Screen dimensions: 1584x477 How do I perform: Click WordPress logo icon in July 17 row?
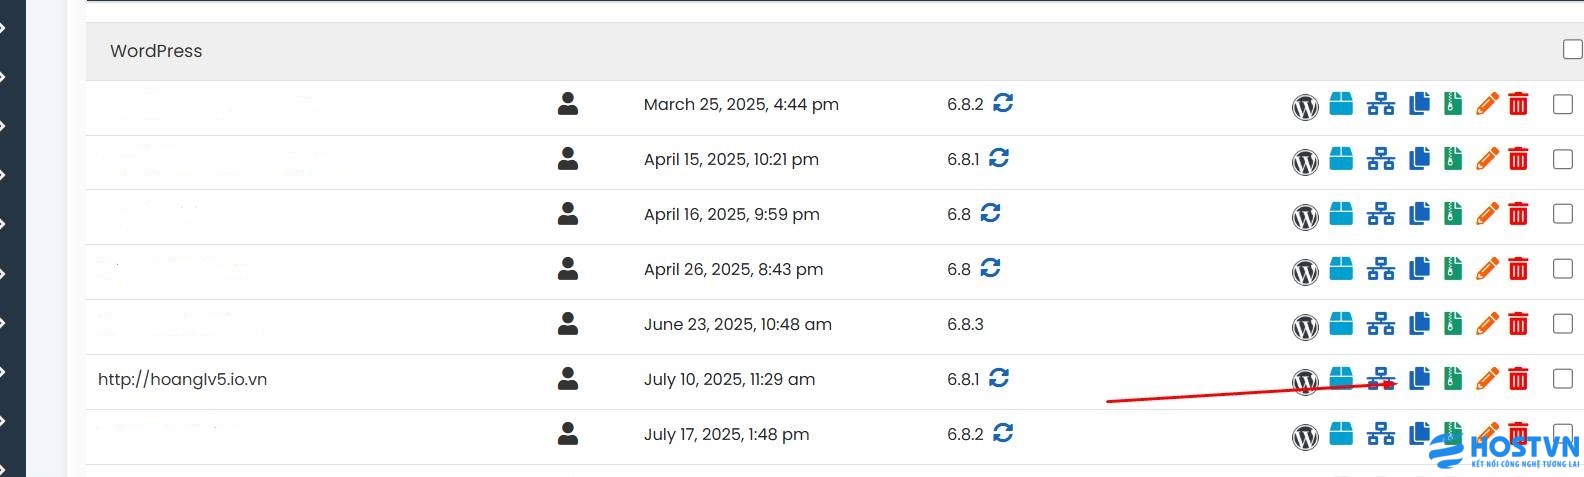(x=1305, y=435)
